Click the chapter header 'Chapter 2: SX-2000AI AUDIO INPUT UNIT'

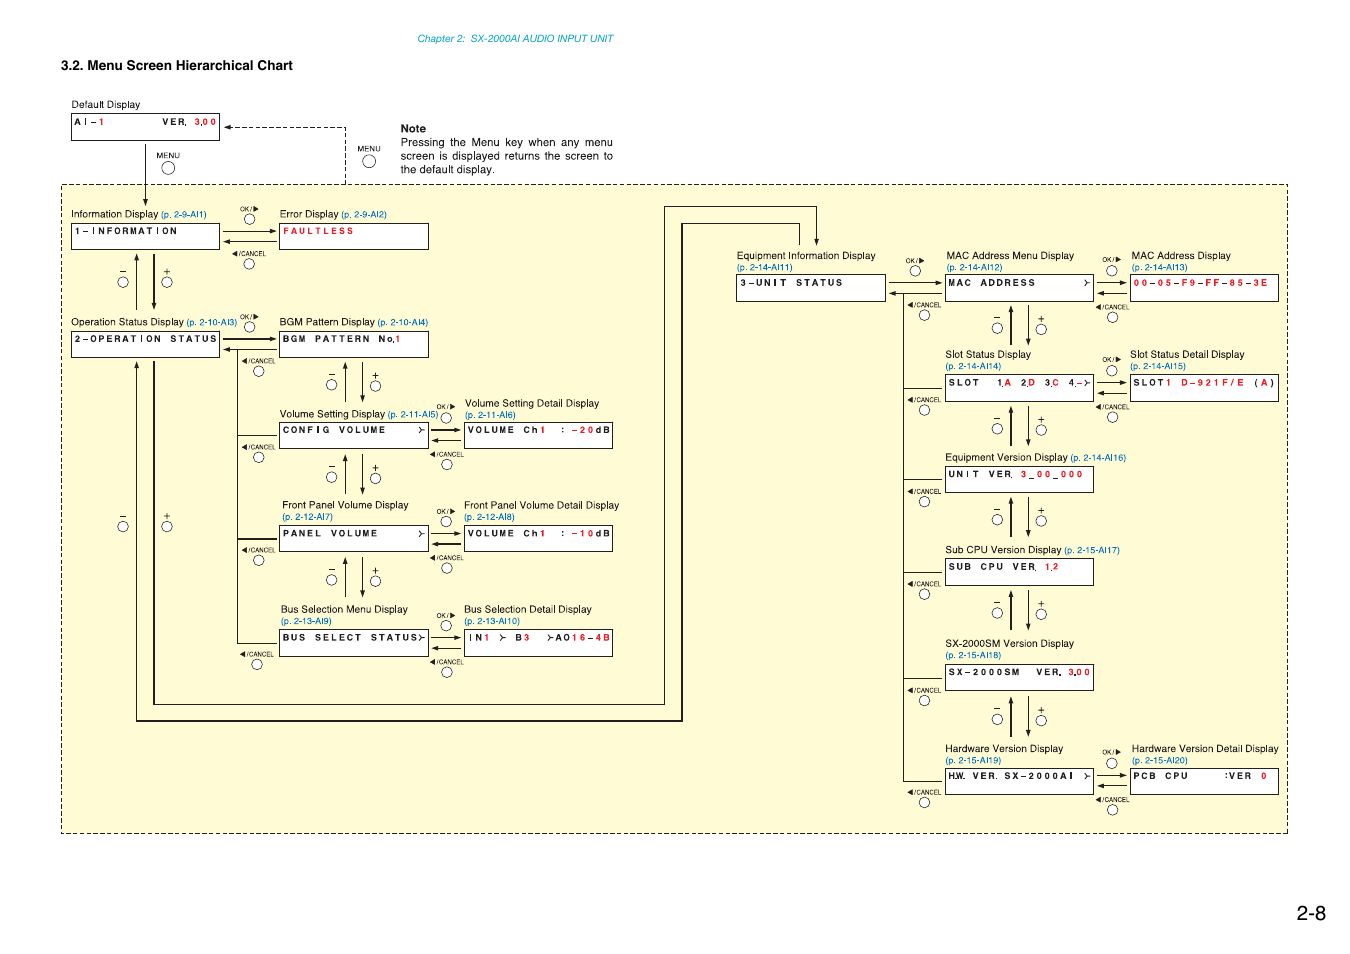pos(515,39)
